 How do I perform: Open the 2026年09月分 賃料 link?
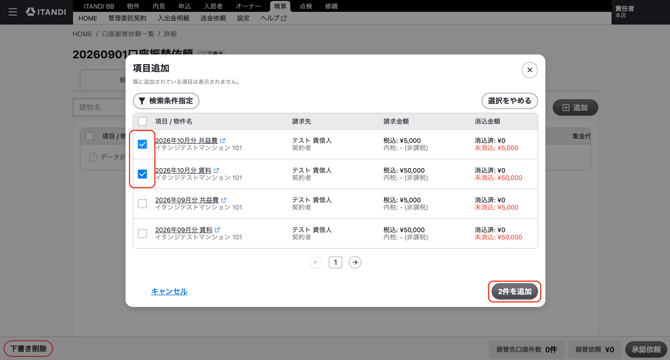pos(184,230)
